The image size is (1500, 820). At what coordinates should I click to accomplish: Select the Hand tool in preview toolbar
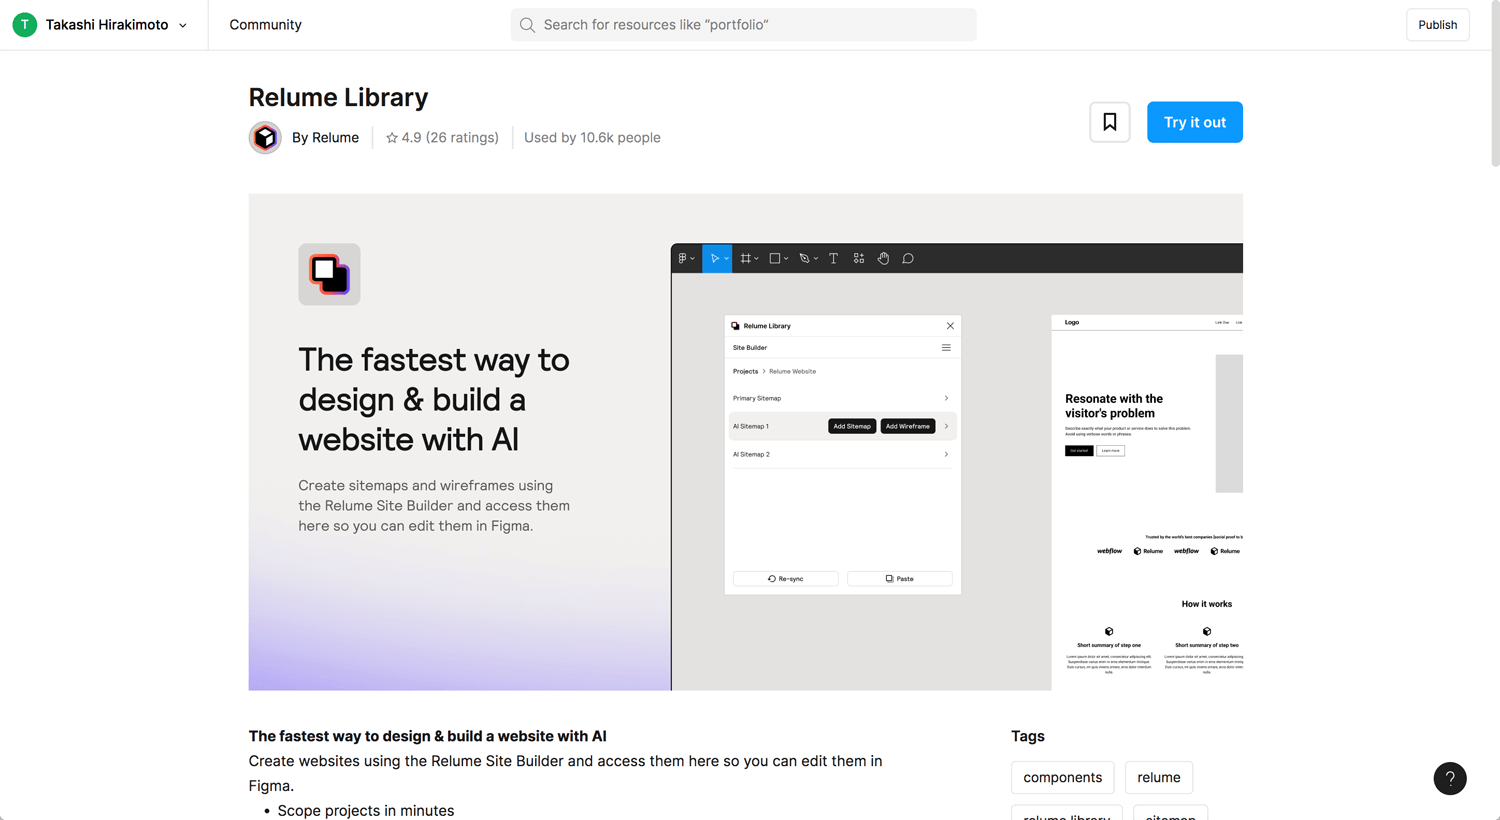coord(883,258)
